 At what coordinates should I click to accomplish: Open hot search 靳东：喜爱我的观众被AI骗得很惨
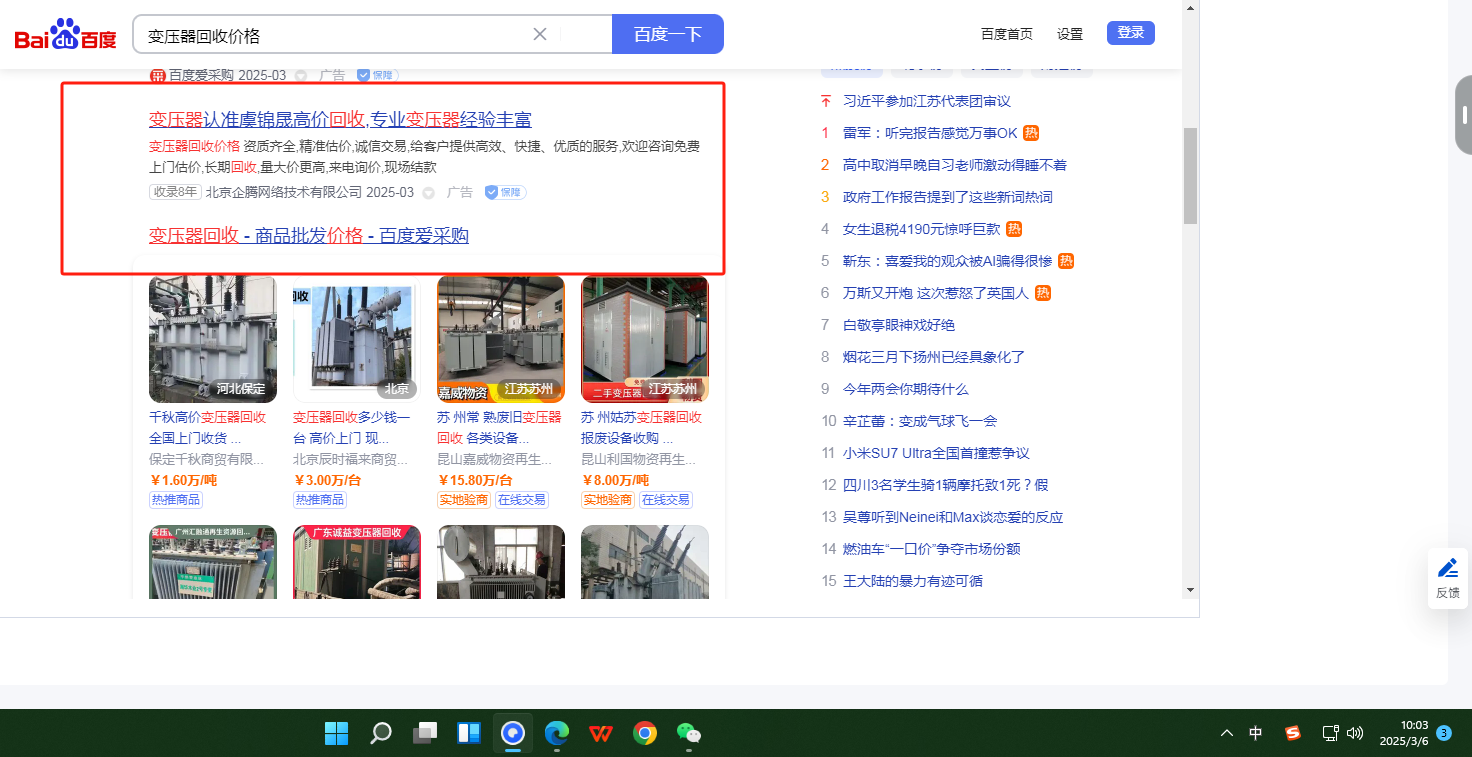(x=948, y=261)
